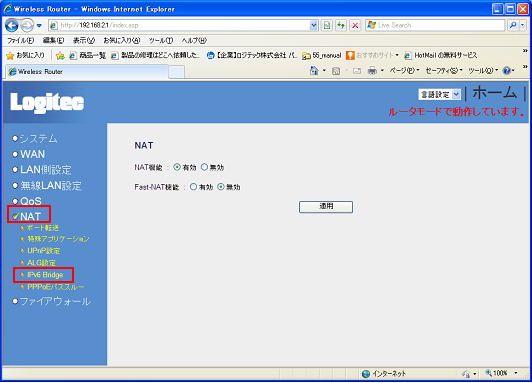Open the 言語設定 language dropdown
This screenshot has width=532, height=383.
click(x=440, y=94)
